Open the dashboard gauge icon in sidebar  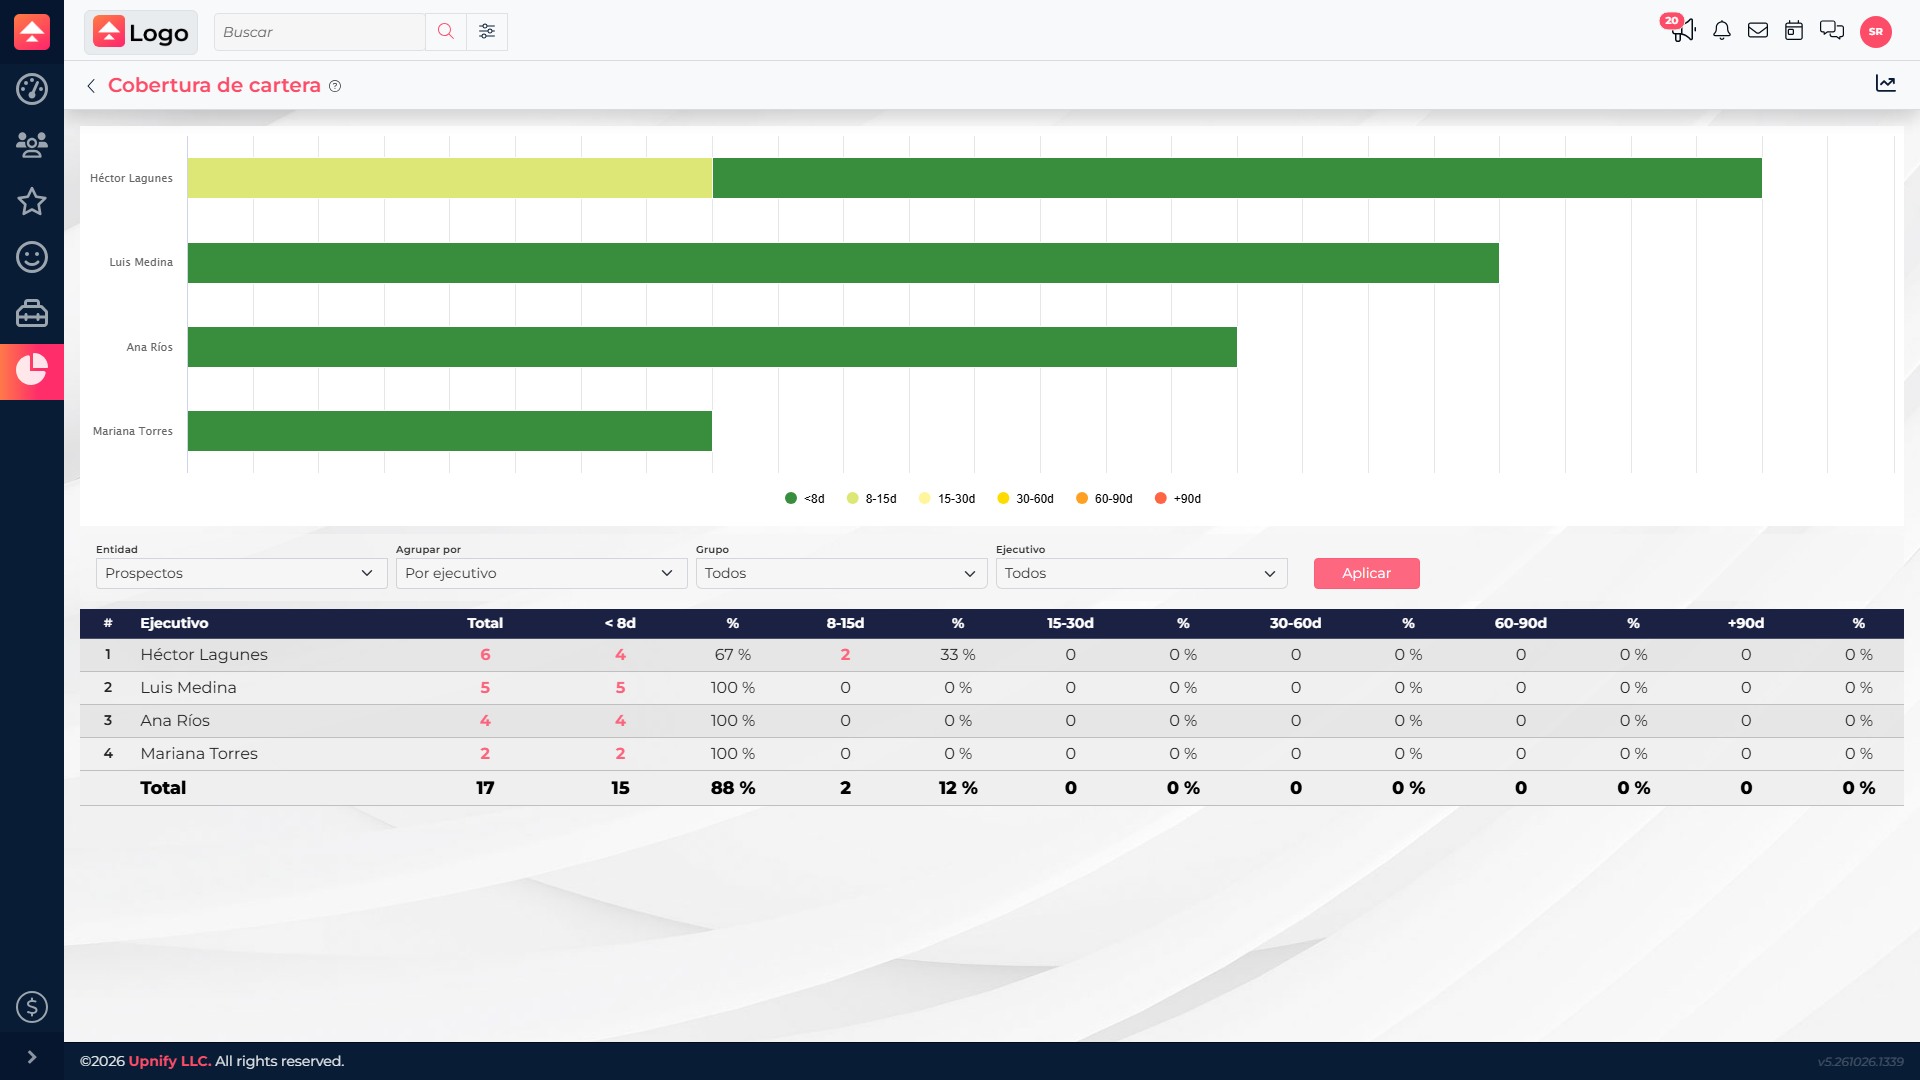(x=32, y=89)
